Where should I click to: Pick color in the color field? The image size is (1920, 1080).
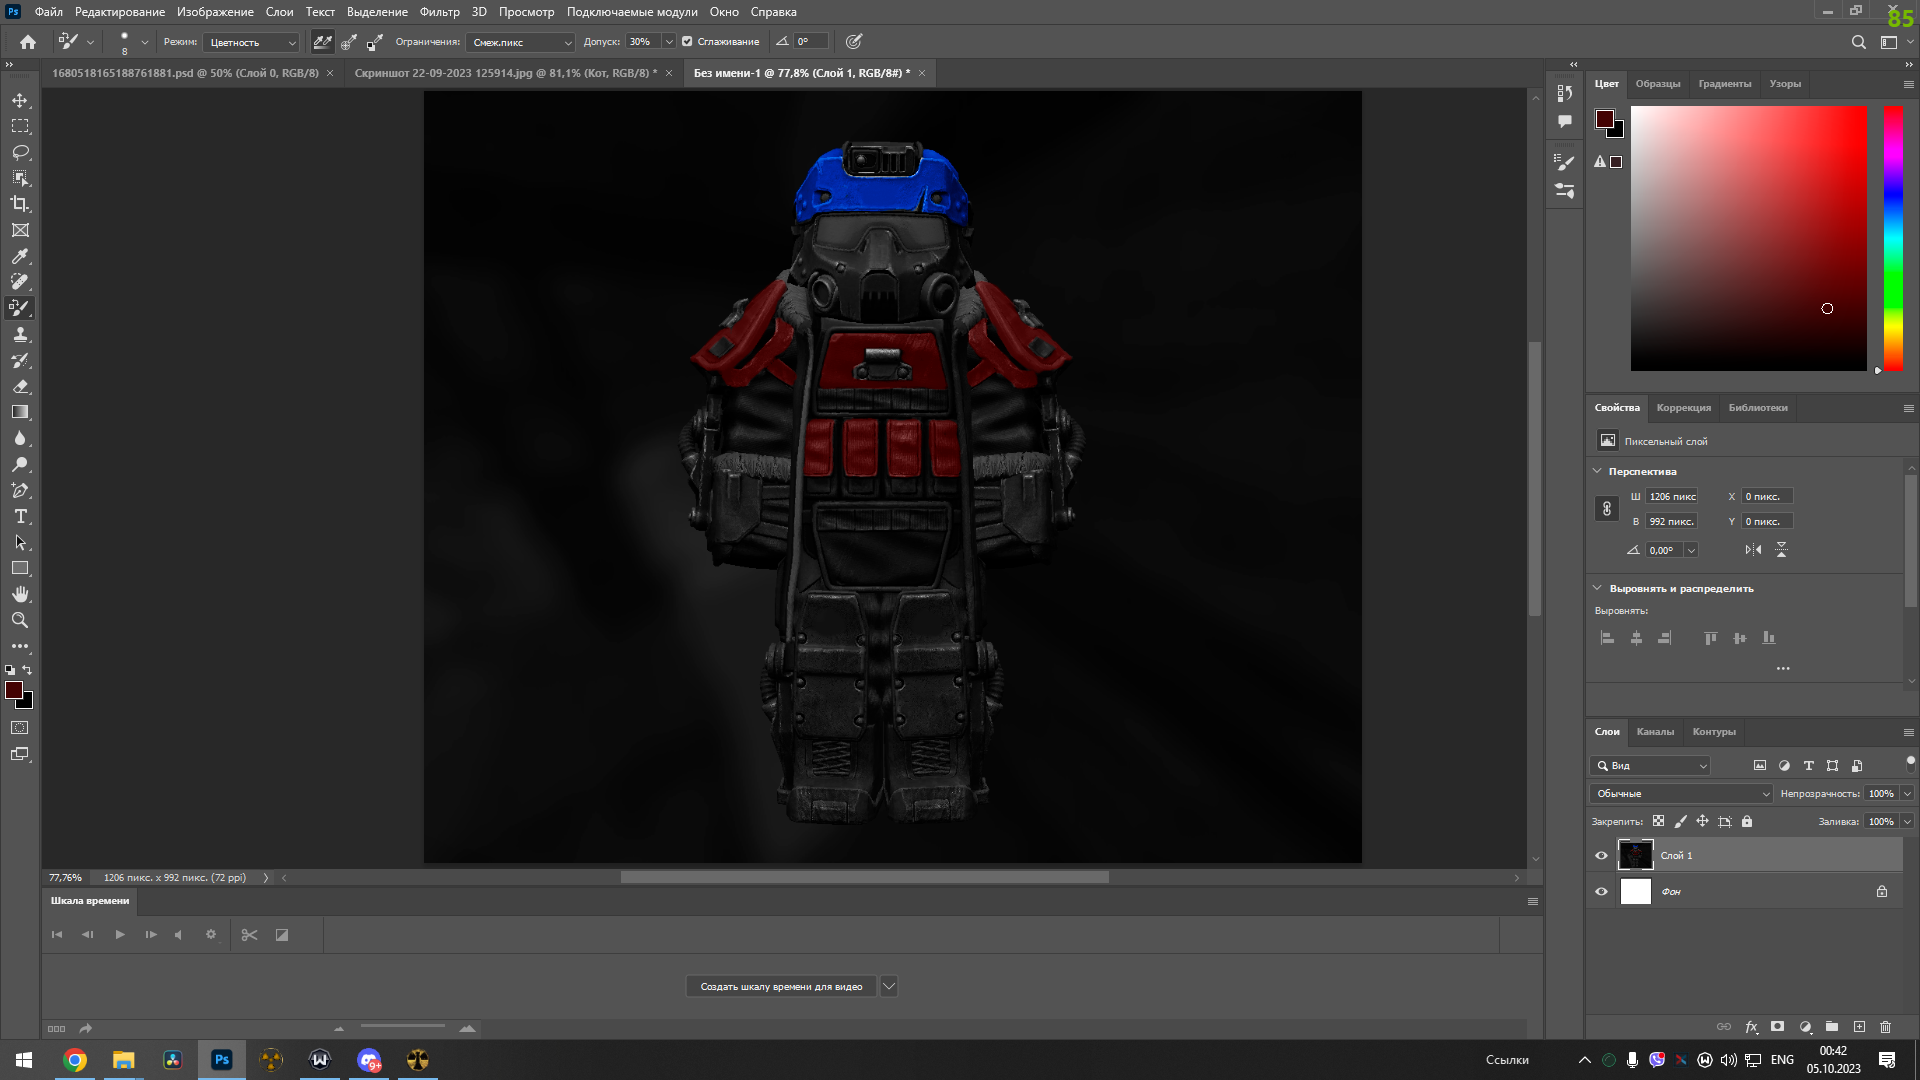pyautogui.click(x=1748, y=238)
